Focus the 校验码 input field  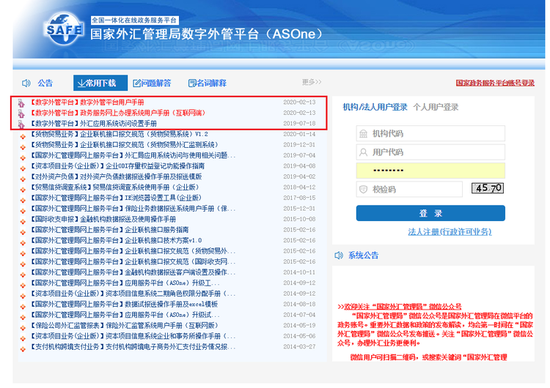(x=409, y=189)
